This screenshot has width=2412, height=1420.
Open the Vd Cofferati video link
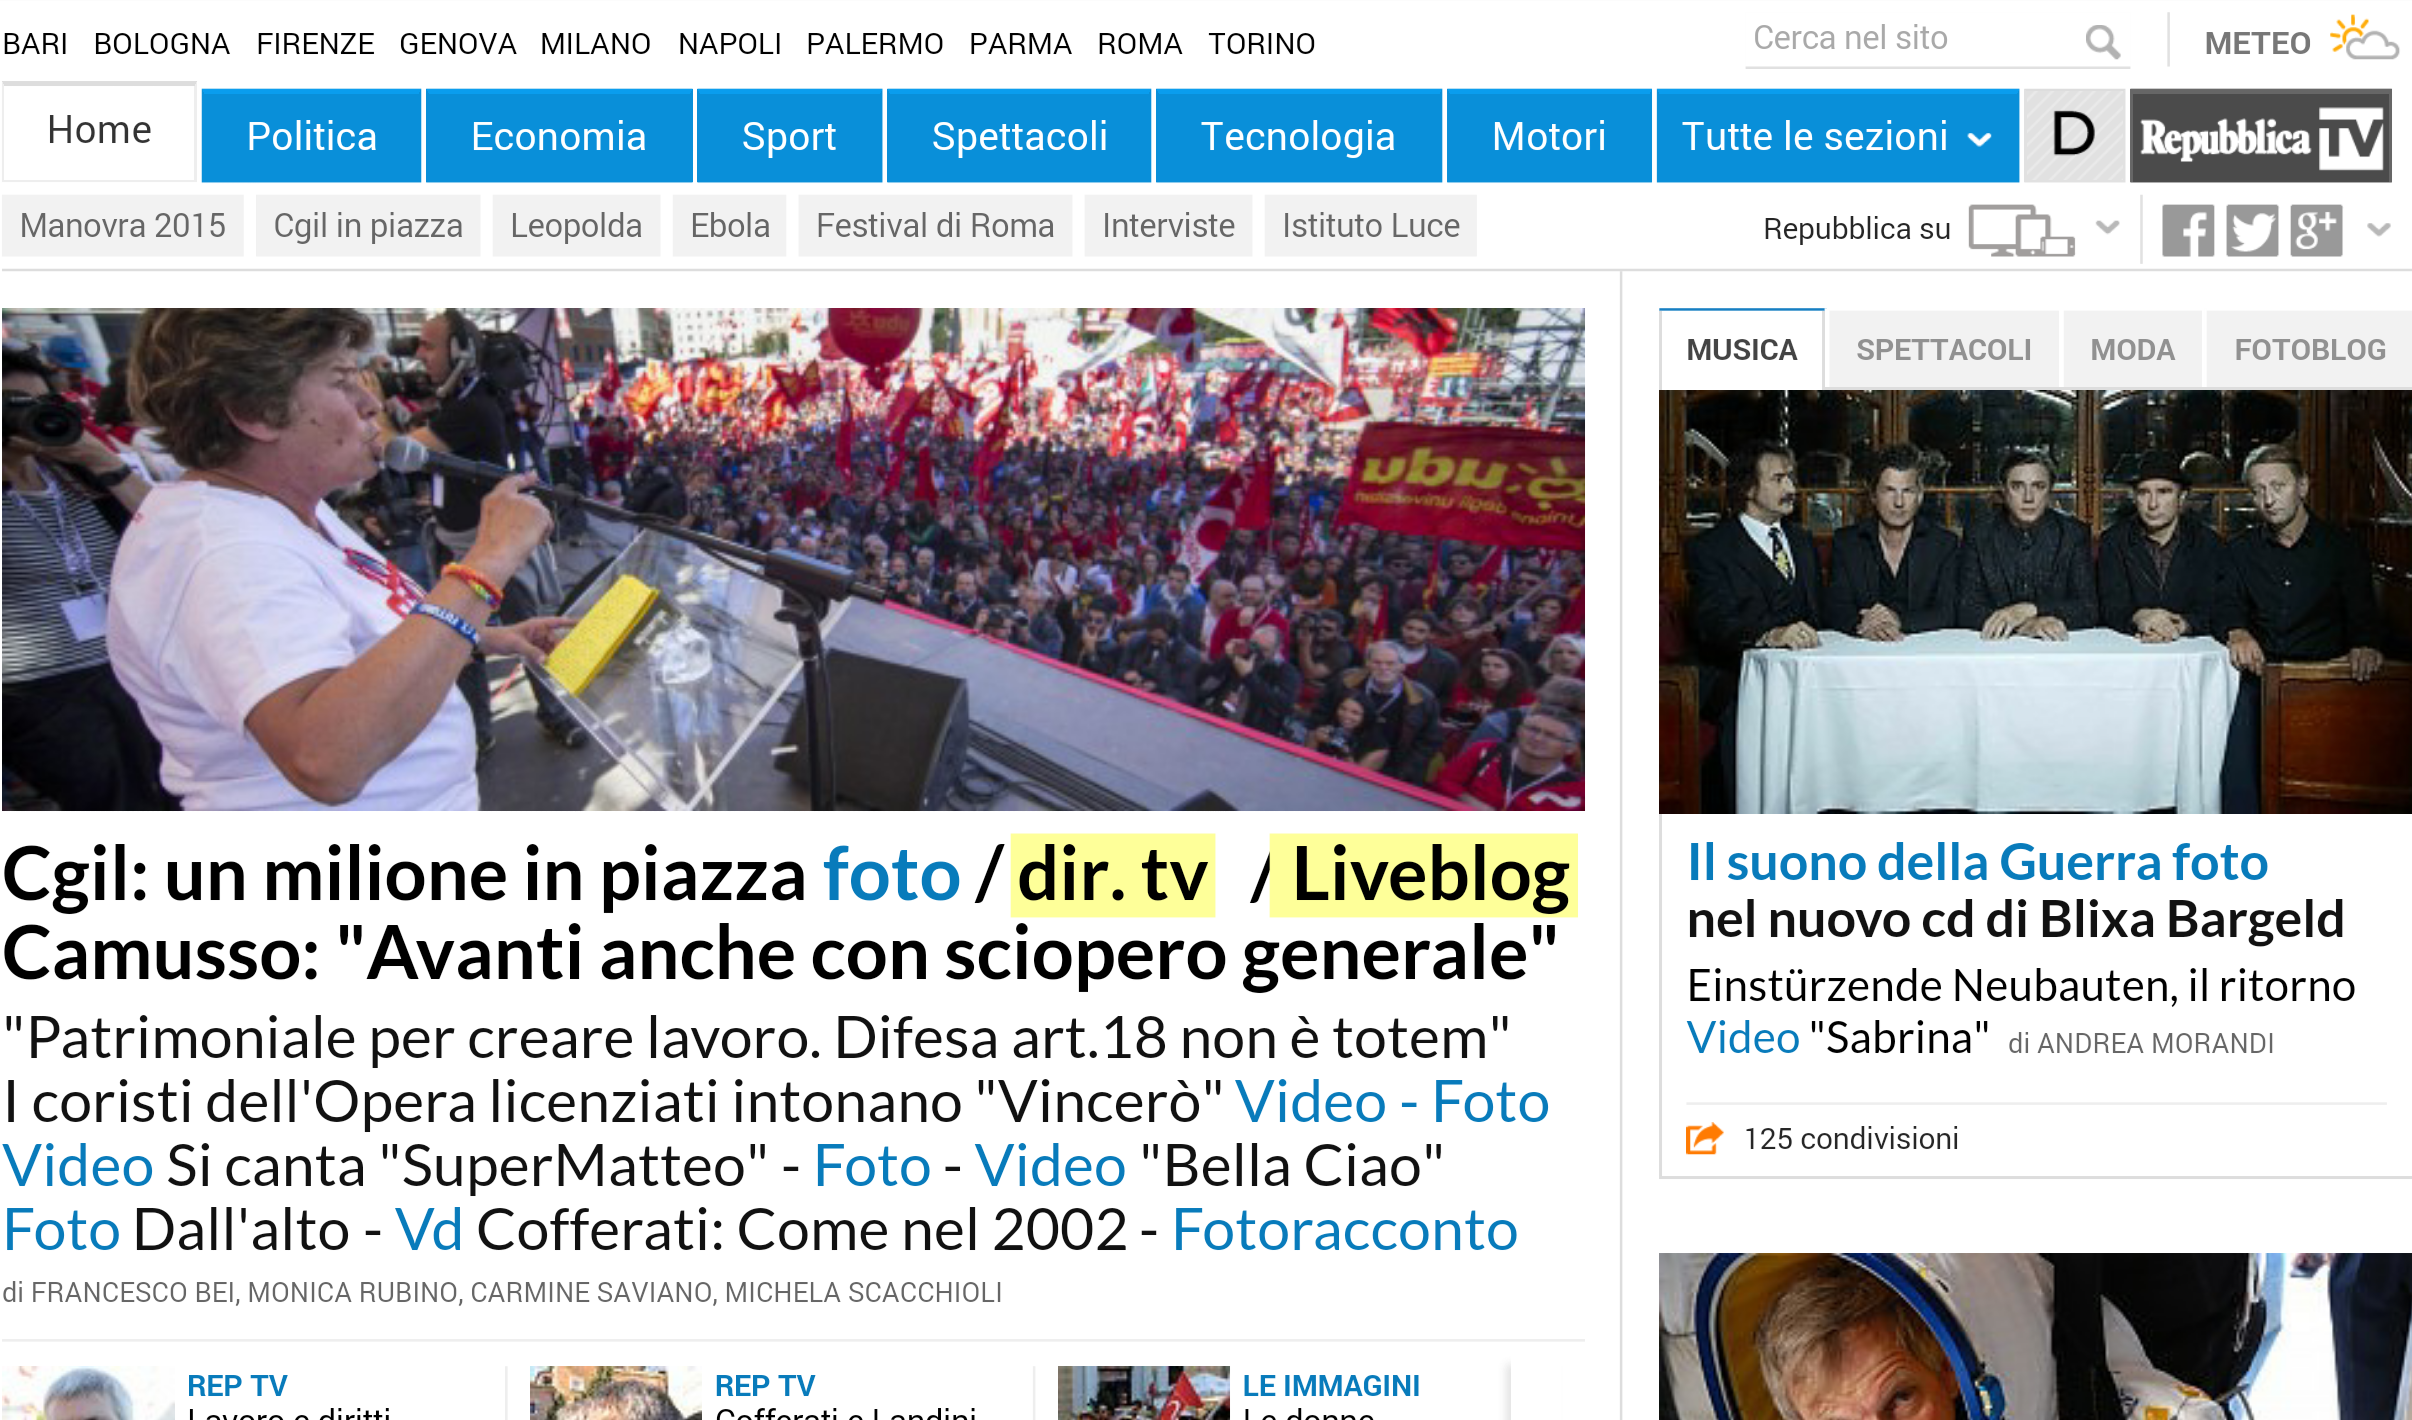click(x=429, y=1230)
